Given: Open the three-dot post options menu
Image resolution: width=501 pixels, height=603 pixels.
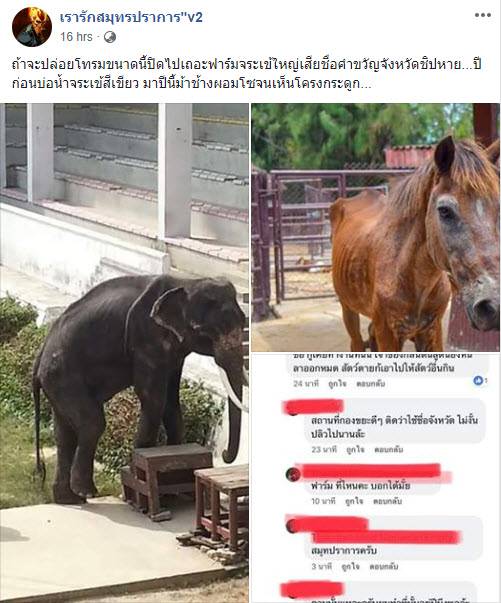Looking at the screenshot, I should click(483, 15).
